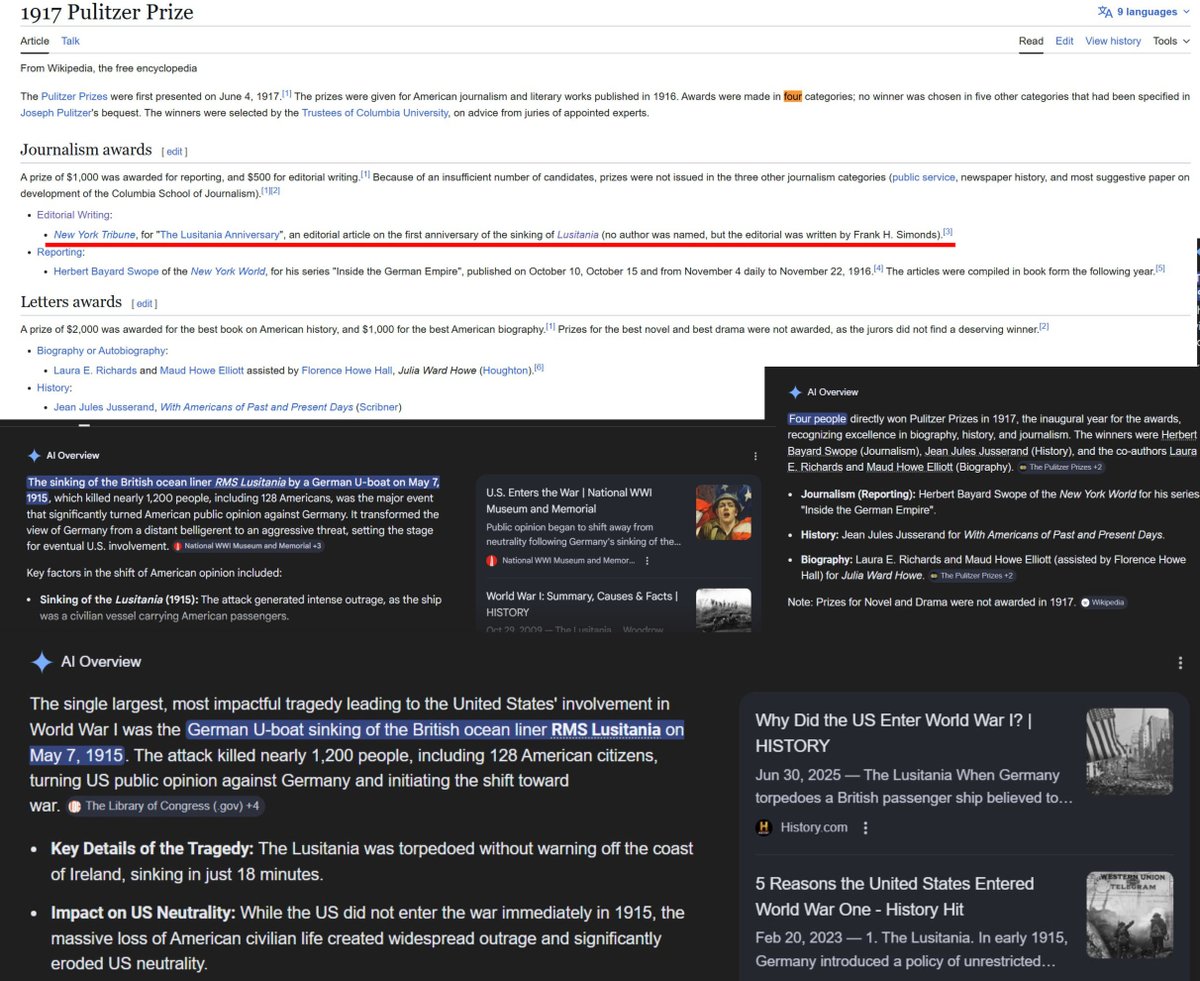Click the History.com favicon
Viewport: 1200px width, 981px height.
[x=764, y=827]
